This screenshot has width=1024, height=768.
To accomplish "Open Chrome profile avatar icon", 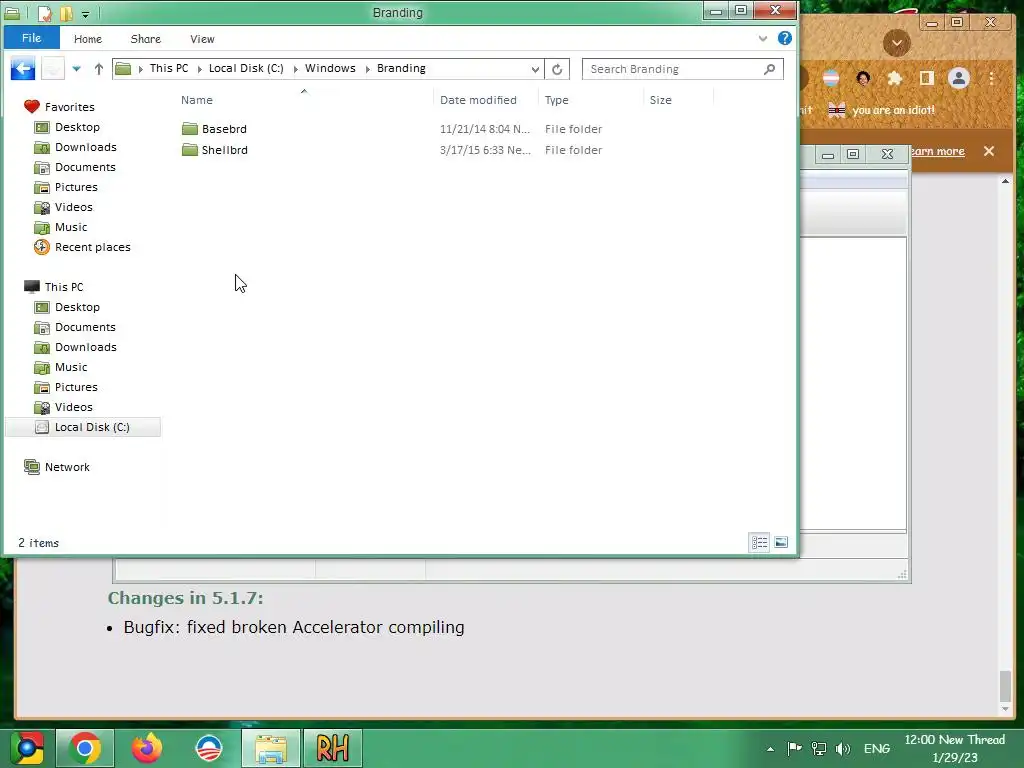I will coord(959,78).
